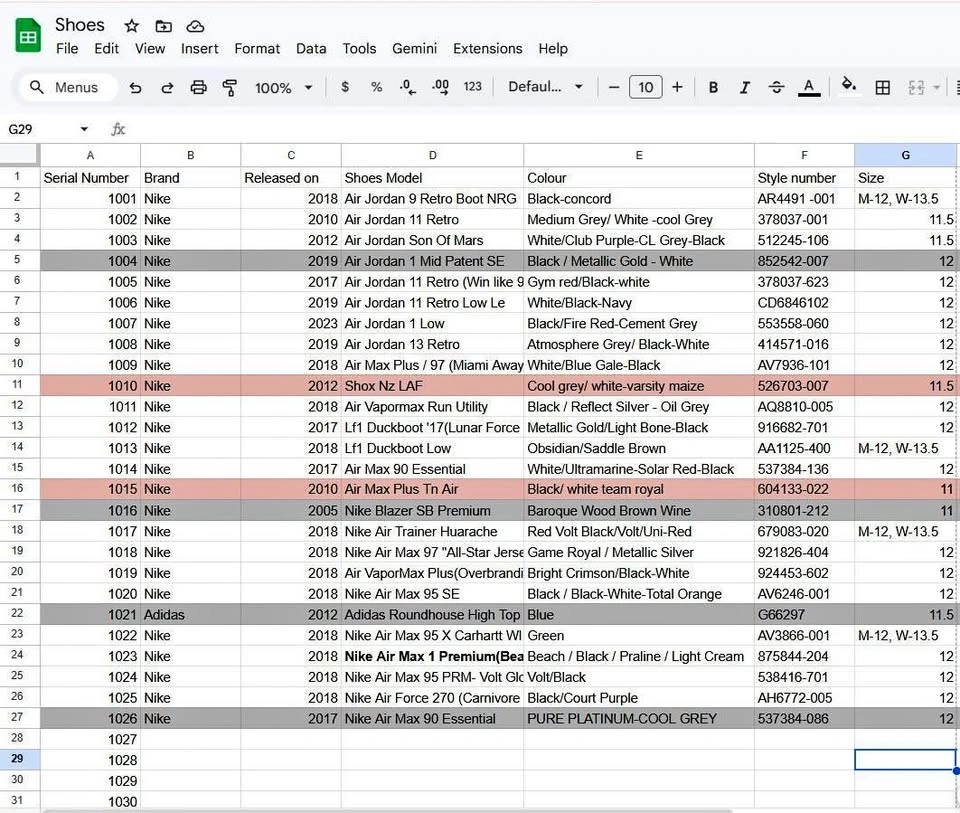Click the Adidas brand cell
Screen dimensions: 960x813
pyautogui.click(x=190, y=614)
